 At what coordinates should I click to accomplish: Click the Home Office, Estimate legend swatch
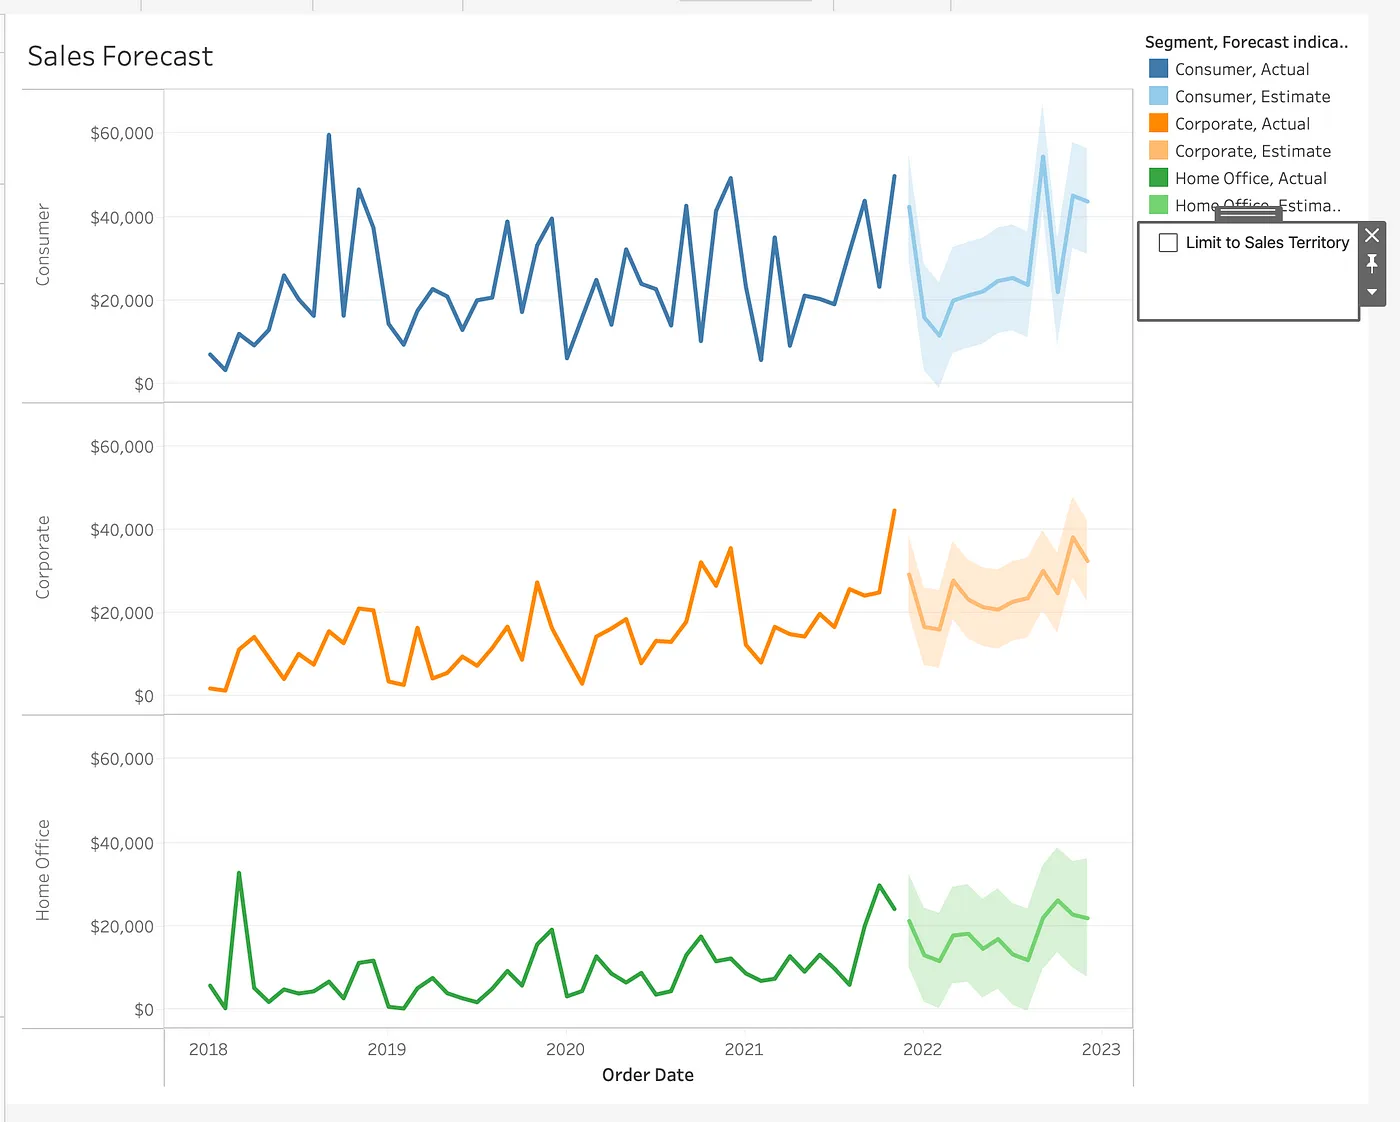[x=1158, y=205]
